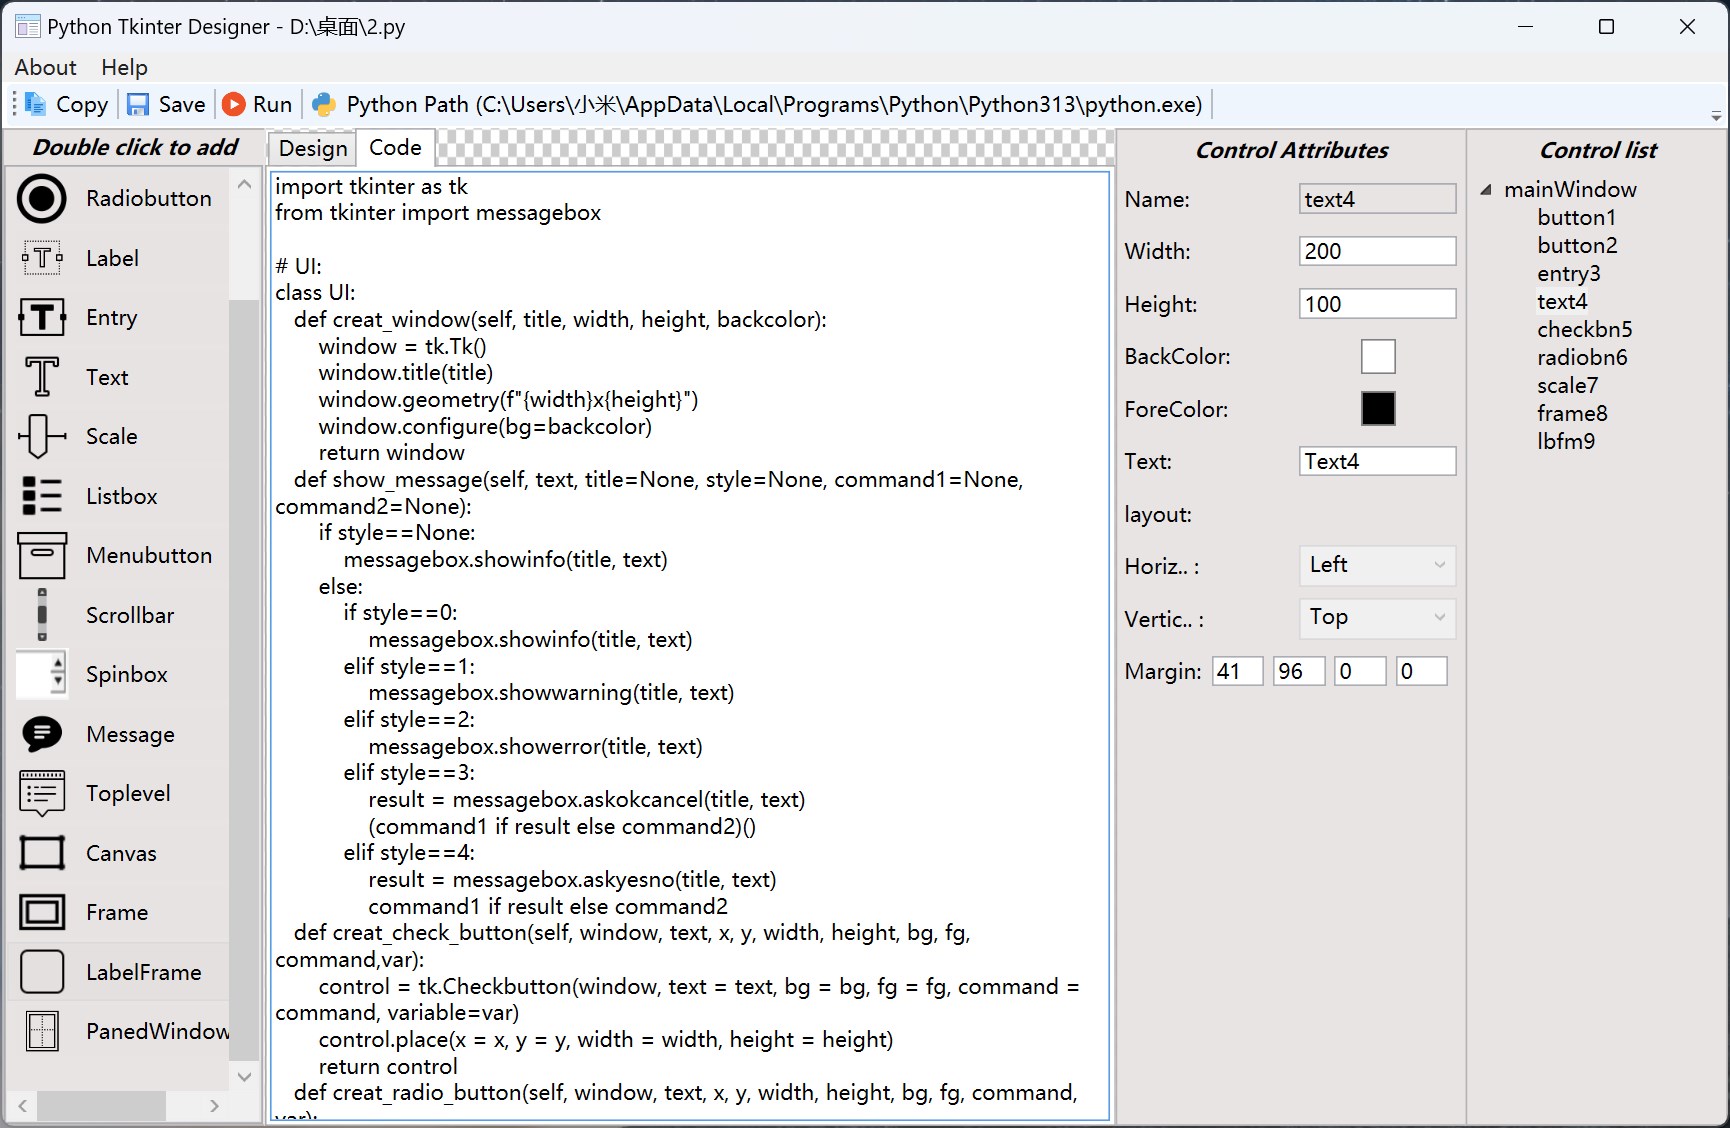1730x1128 pixels.
Task: Click the orange Run play icon
Action: click(234, 104)
